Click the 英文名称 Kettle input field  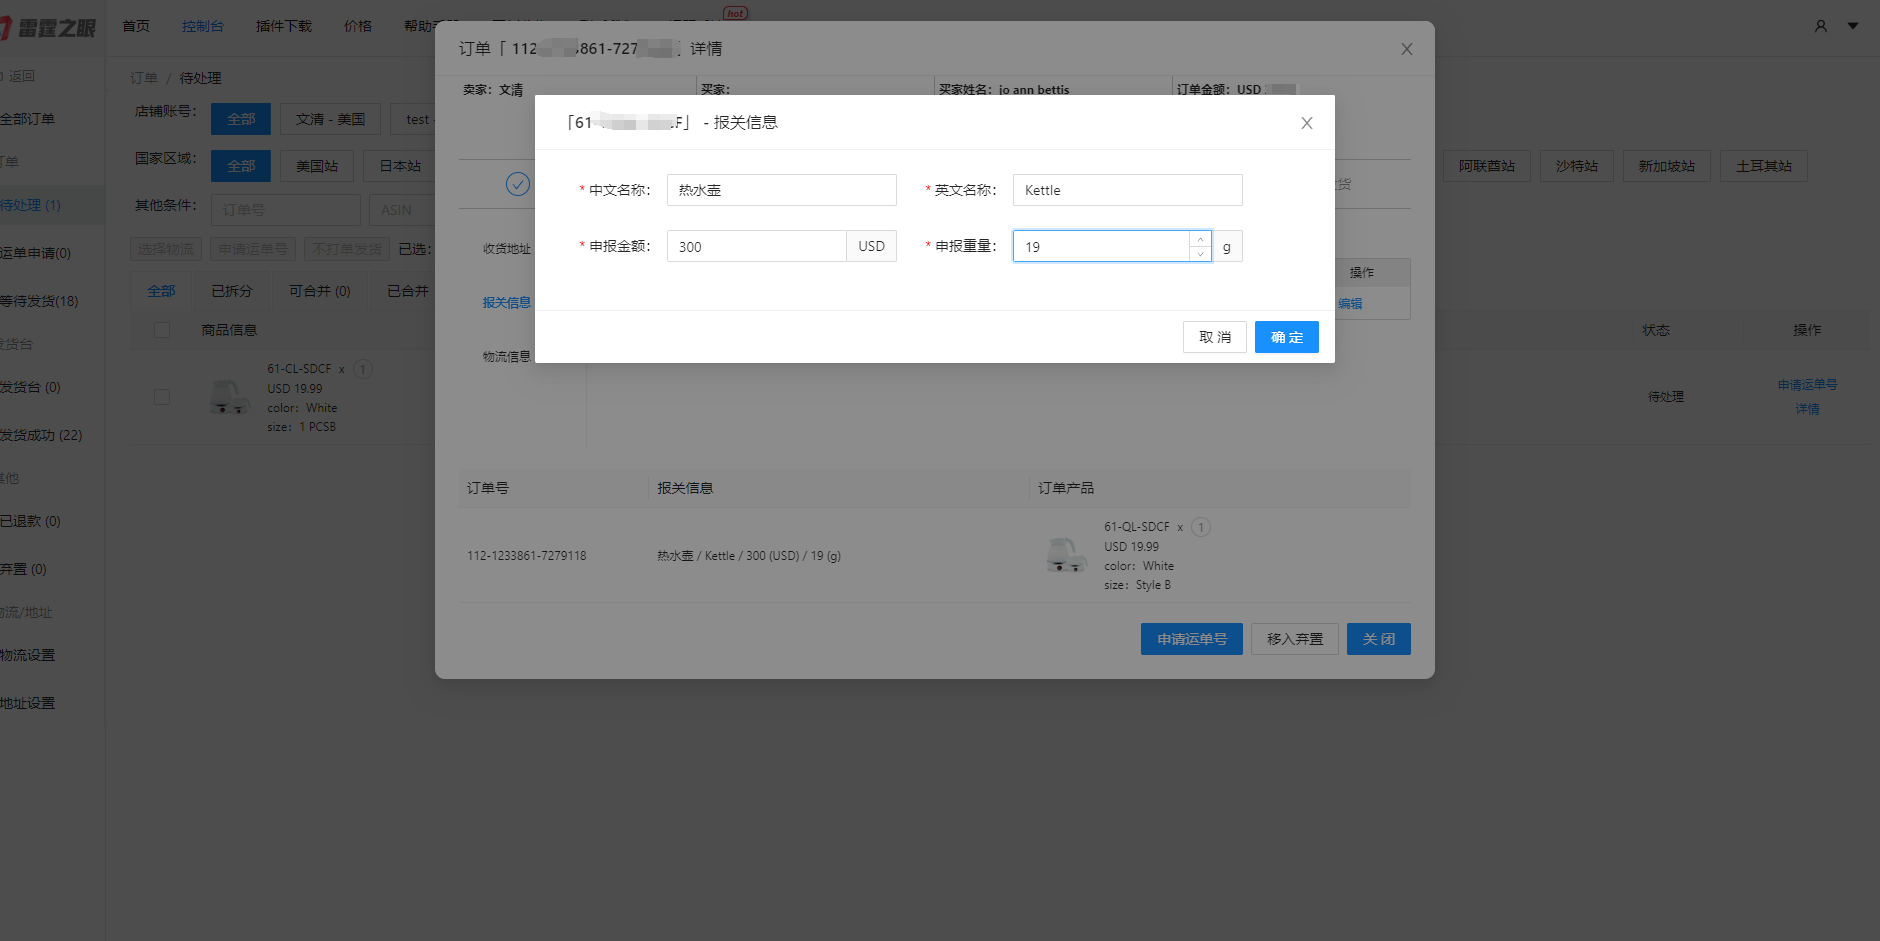1126,189
